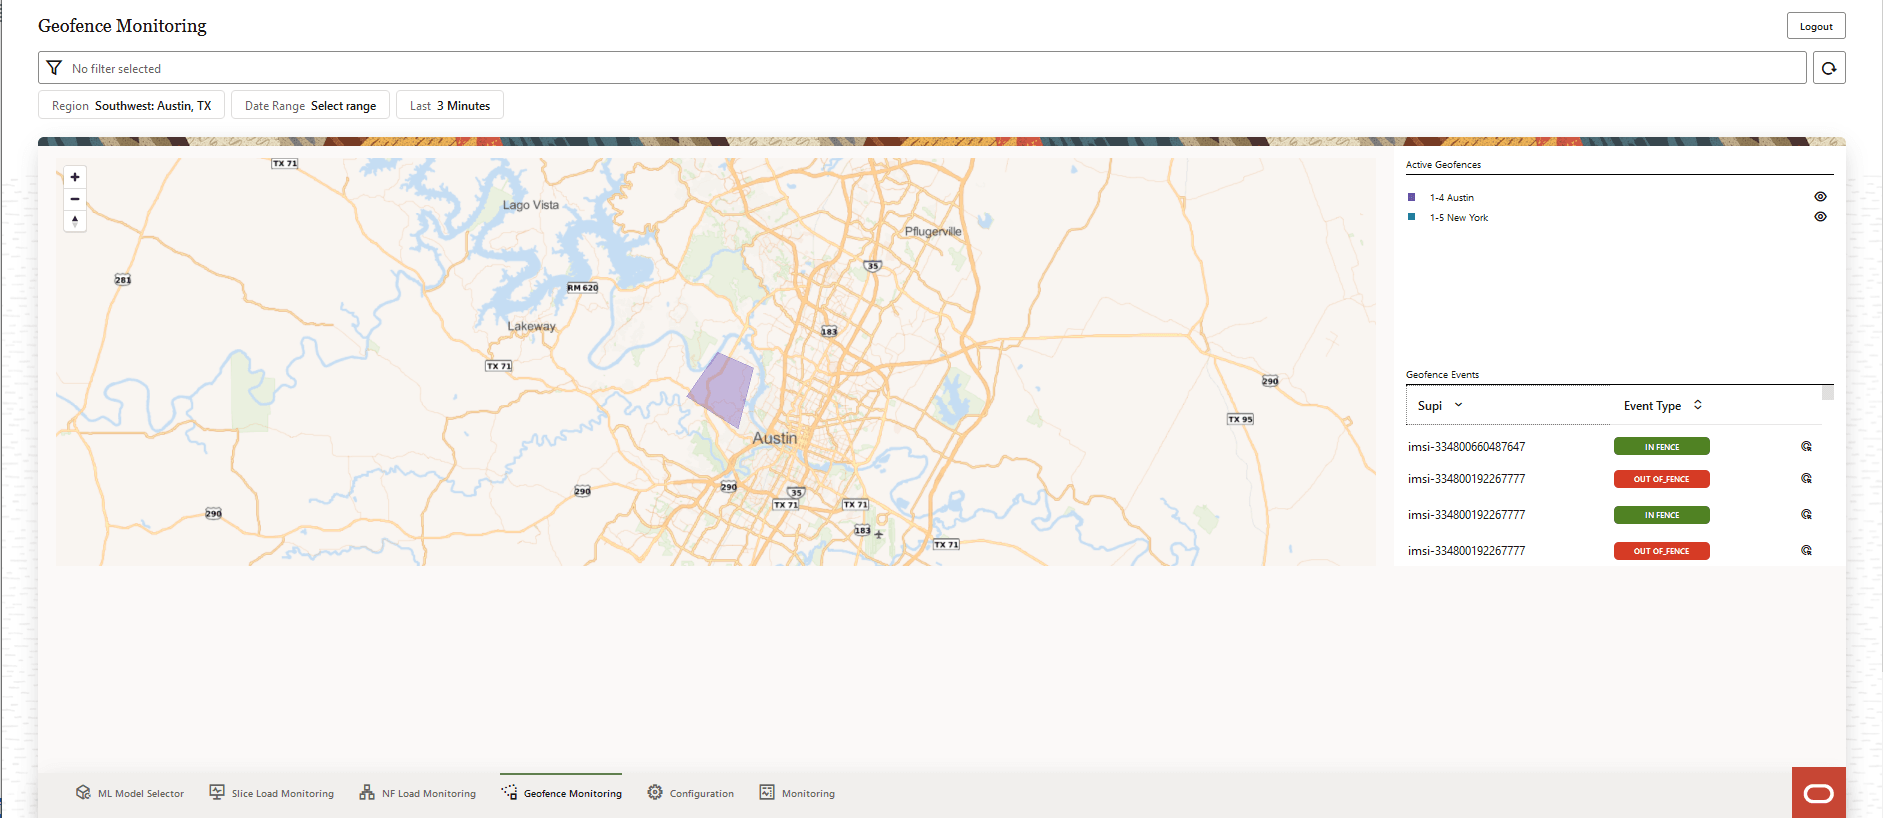The image size is (1883, 818).
Task: Locate last OUT OF_FENCE event row
Action: click(1806, 551)
